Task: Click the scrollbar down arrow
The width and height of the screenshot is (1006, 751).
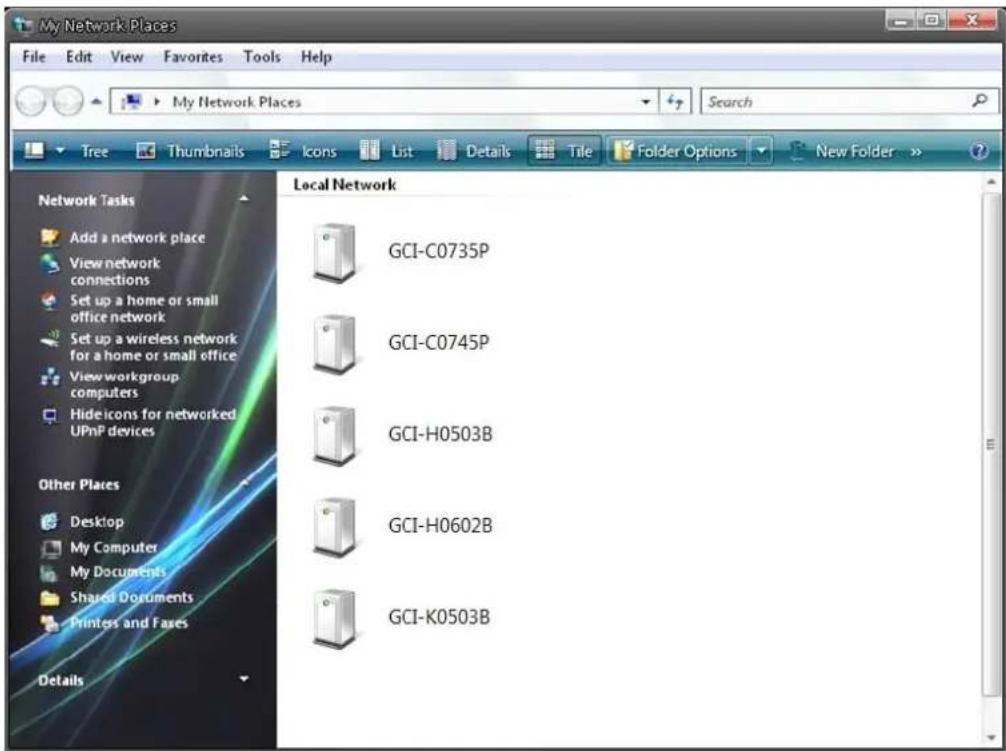Action: [x=991, y=736]
